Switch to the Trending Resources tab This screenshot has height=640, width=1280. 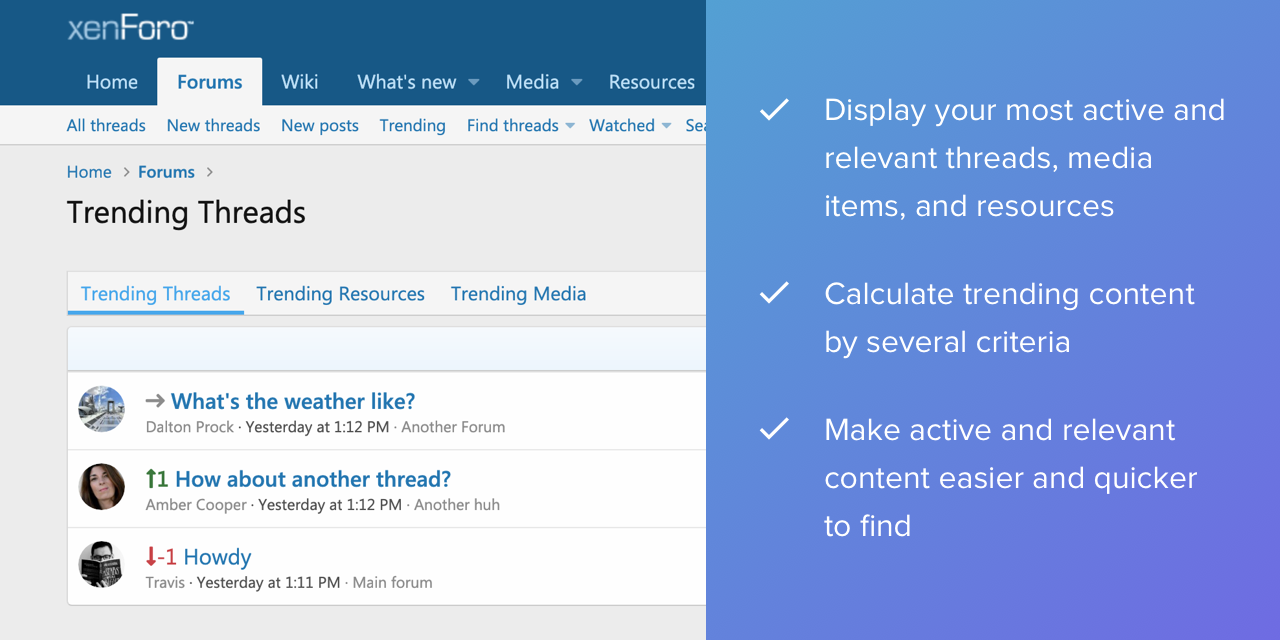tap(340, 294)
